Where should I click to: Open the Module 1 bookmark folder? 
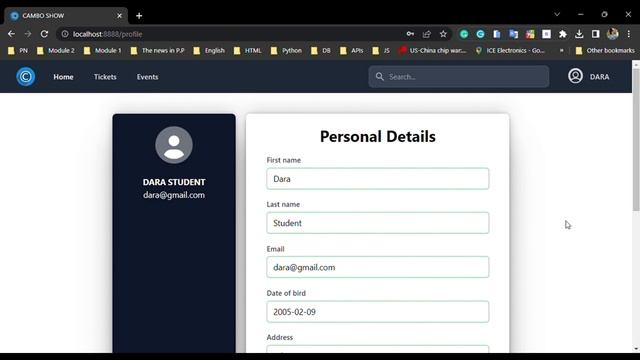point(102,51)
